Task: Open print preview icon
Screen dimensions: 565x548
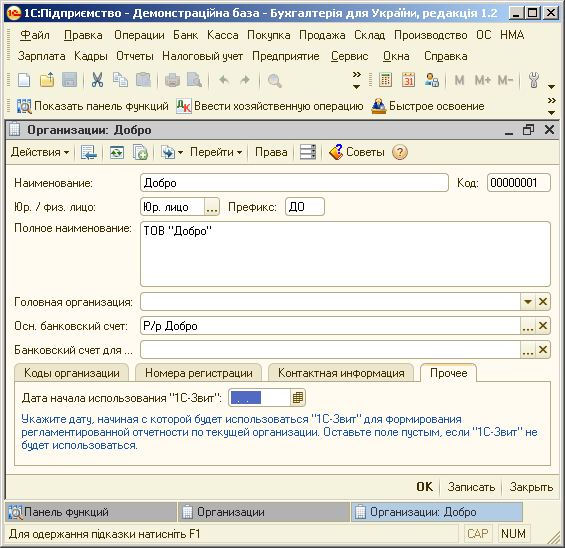Action: tap(195, 80)
